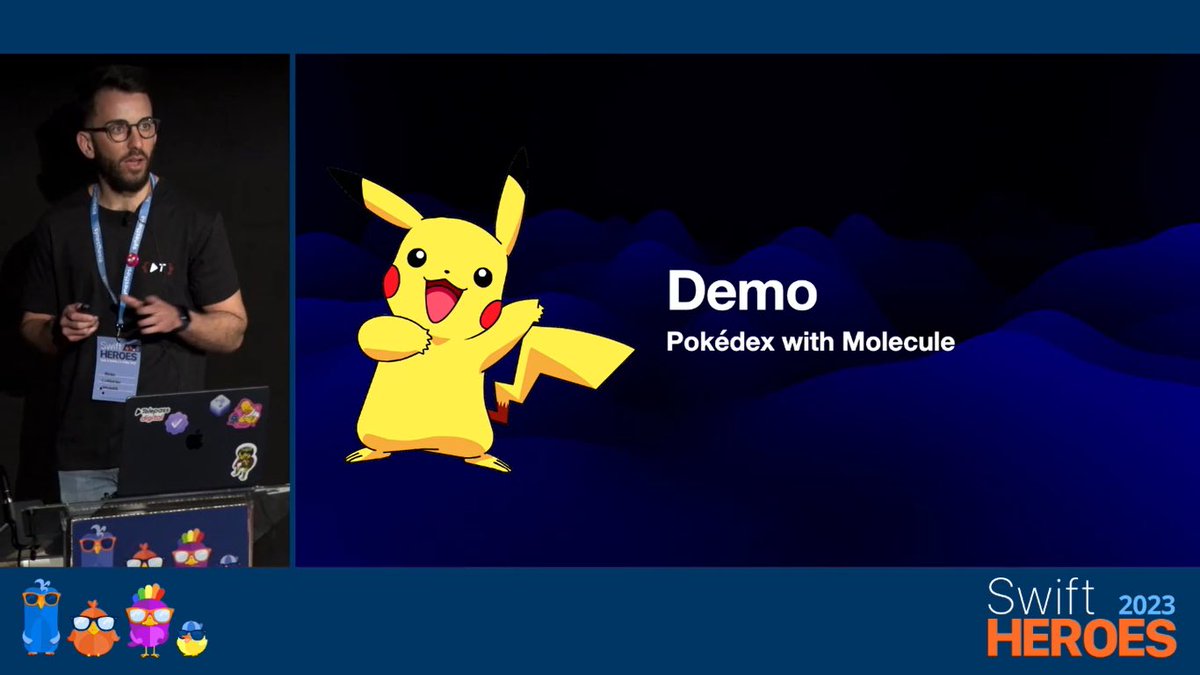Click the purple rainbow-haired bird in the footer
The height and width of the screenshot is (675, 1200).
(149, 620)
